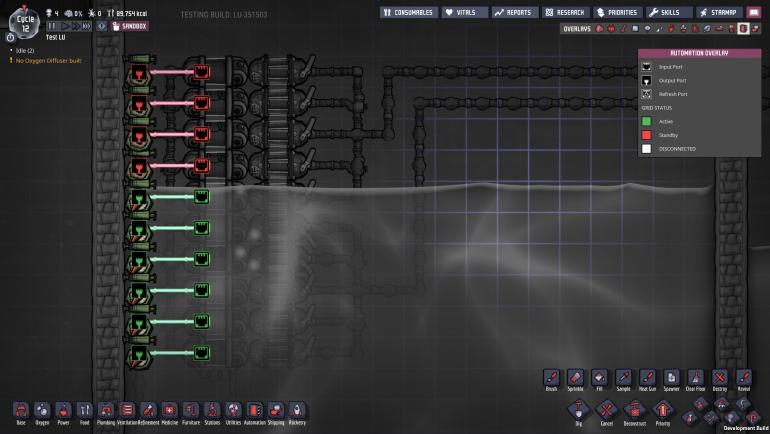Set game to fastest speed
The height and width of the screenshot is (434, 770).
86,26
